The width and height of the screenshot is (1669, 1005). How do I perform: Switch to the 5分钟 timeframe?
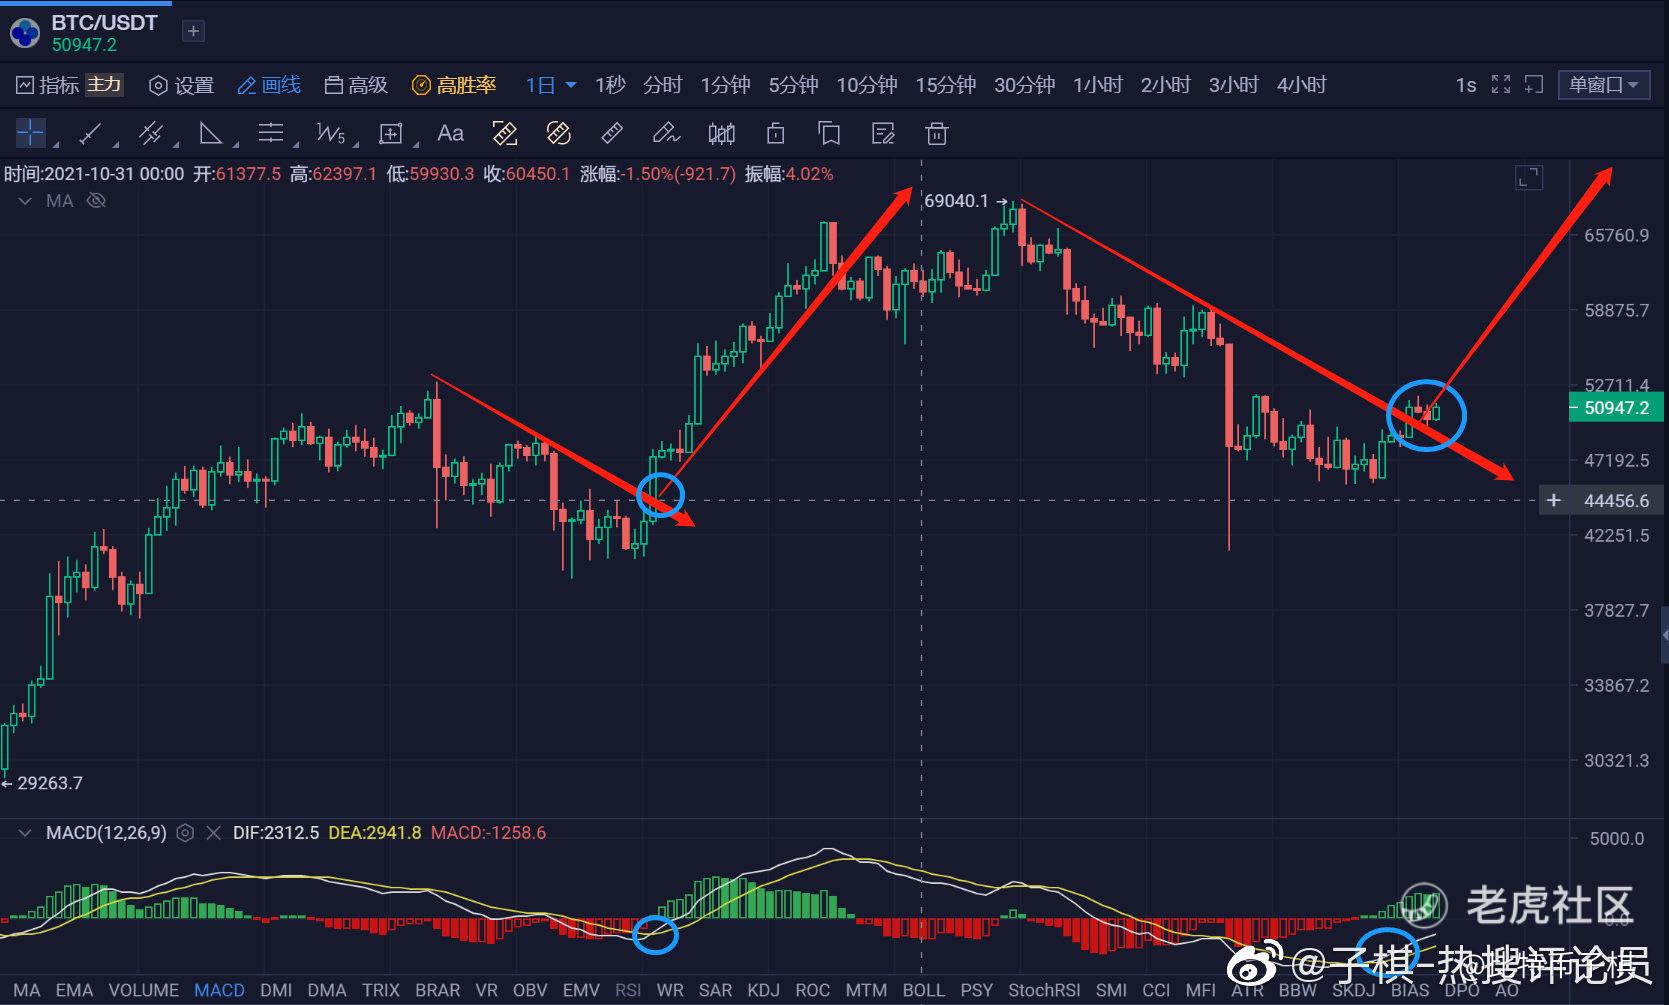click(793, 85)
